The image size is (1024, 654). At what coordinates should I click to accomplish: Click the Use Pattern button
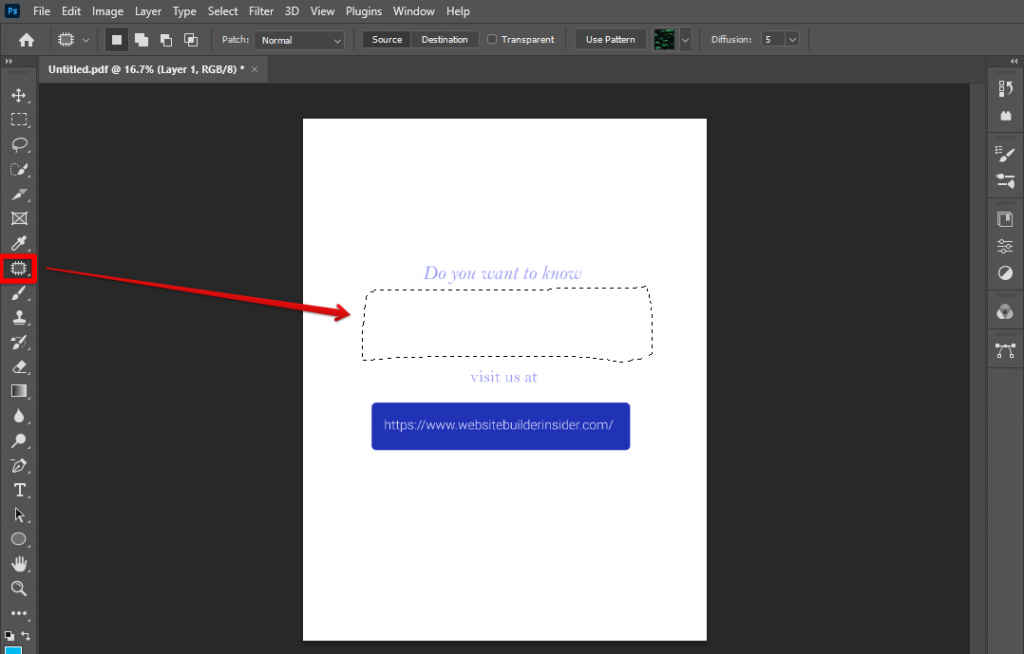point(609,39)
